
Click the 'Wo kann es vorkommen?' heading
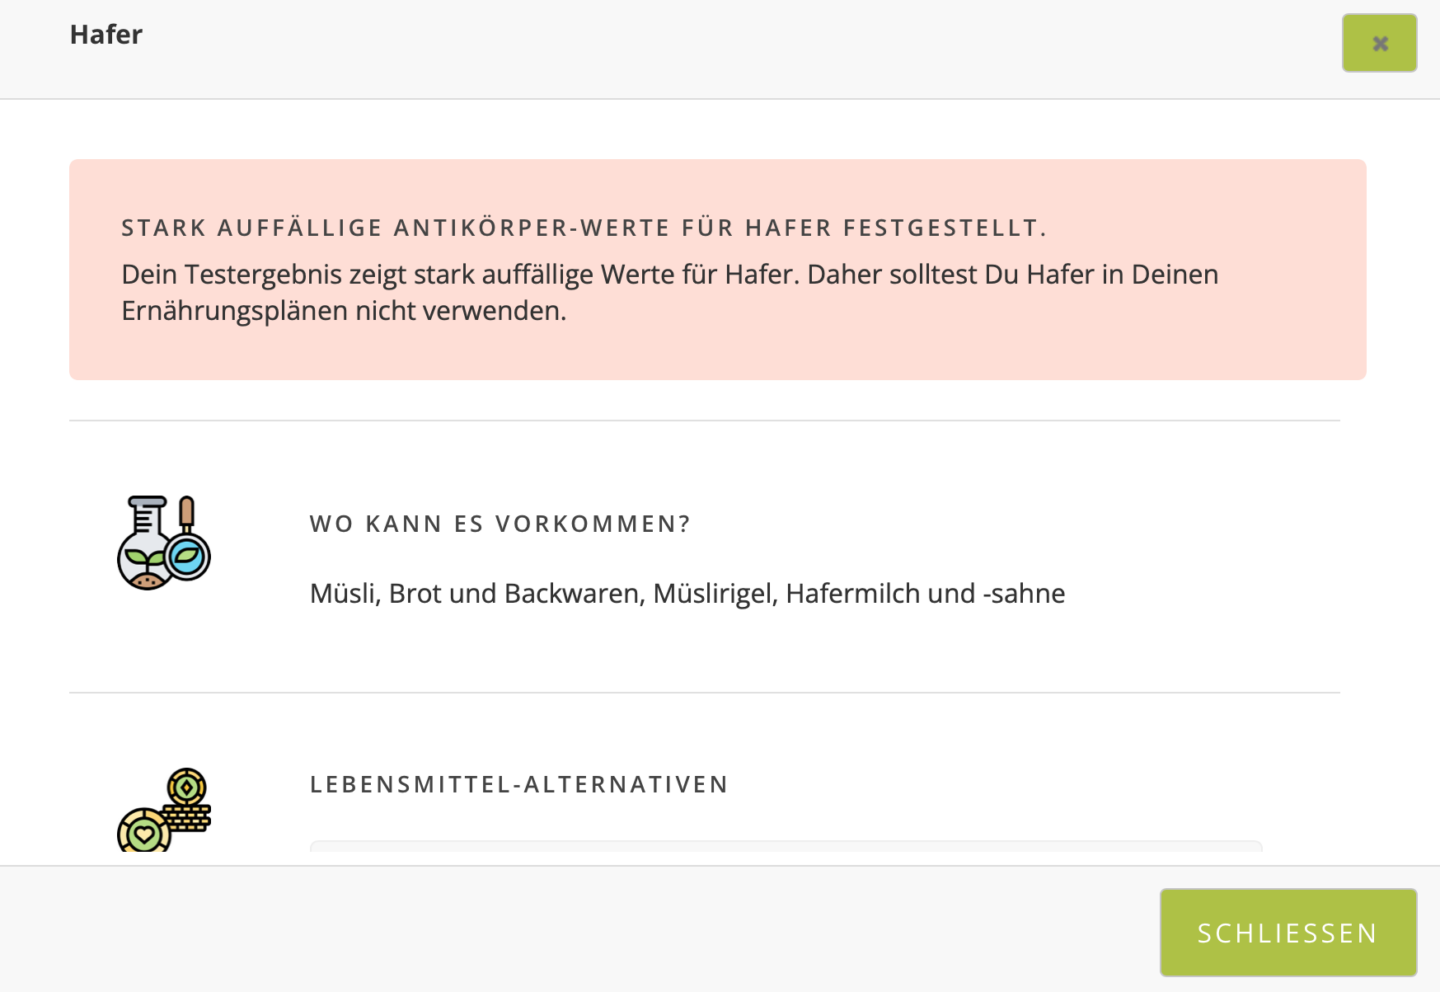click(500, 524)
